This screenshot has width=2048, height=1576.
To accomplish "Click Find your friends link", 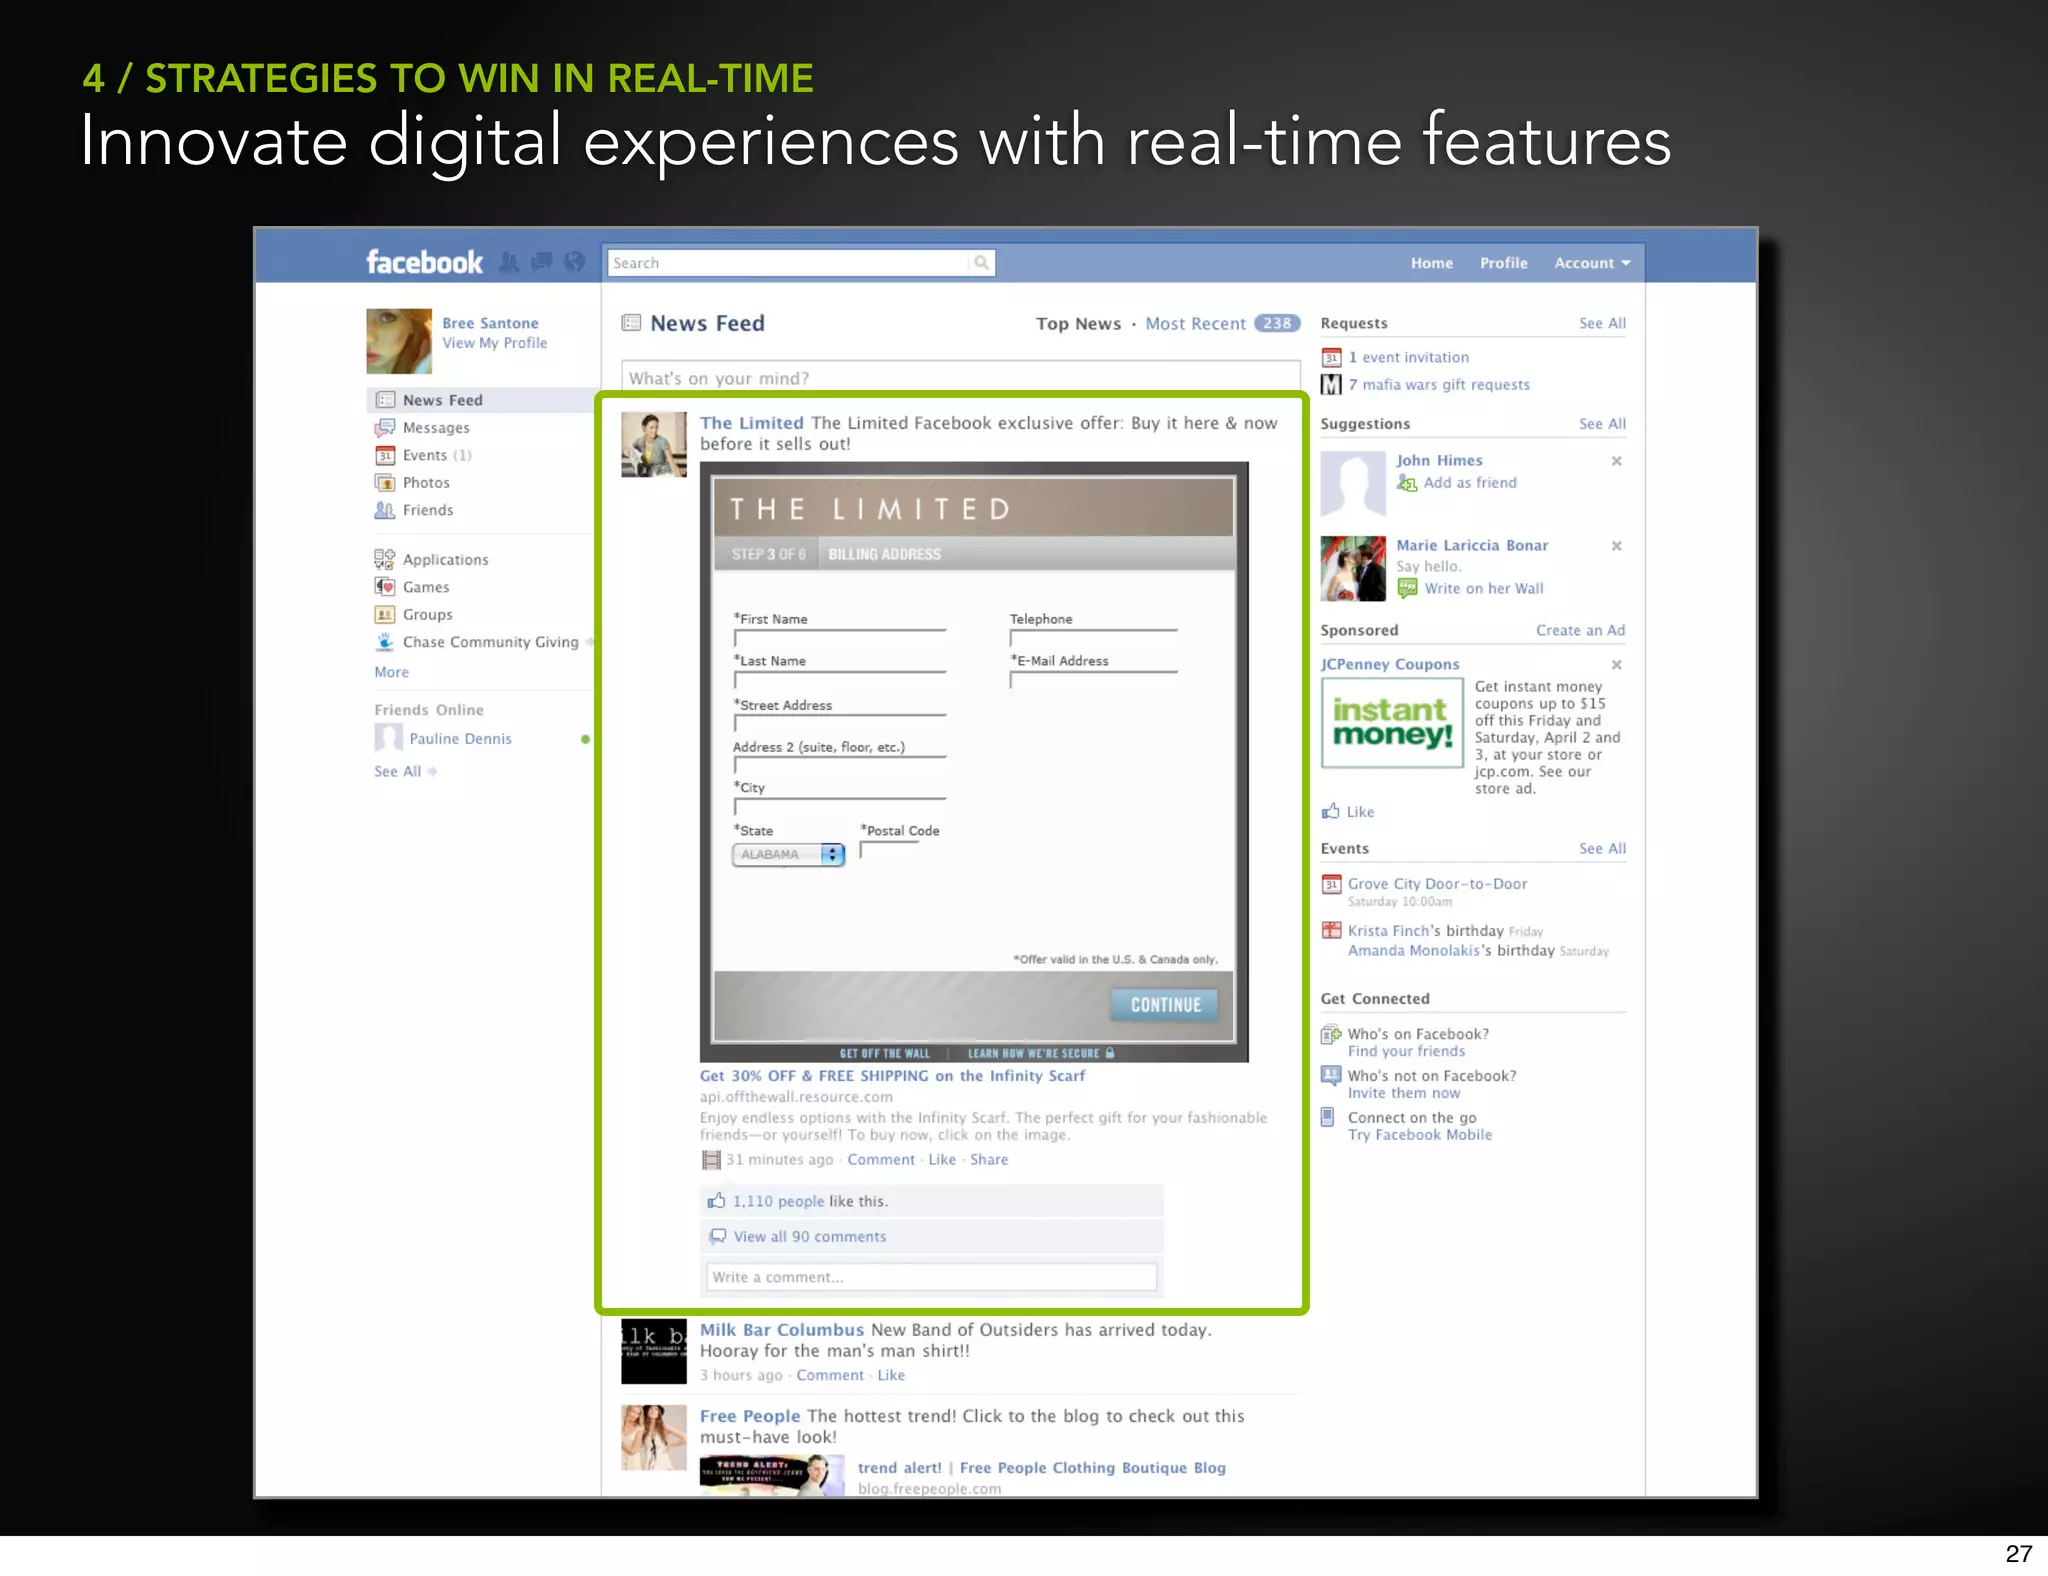I will (1406, 1051).
